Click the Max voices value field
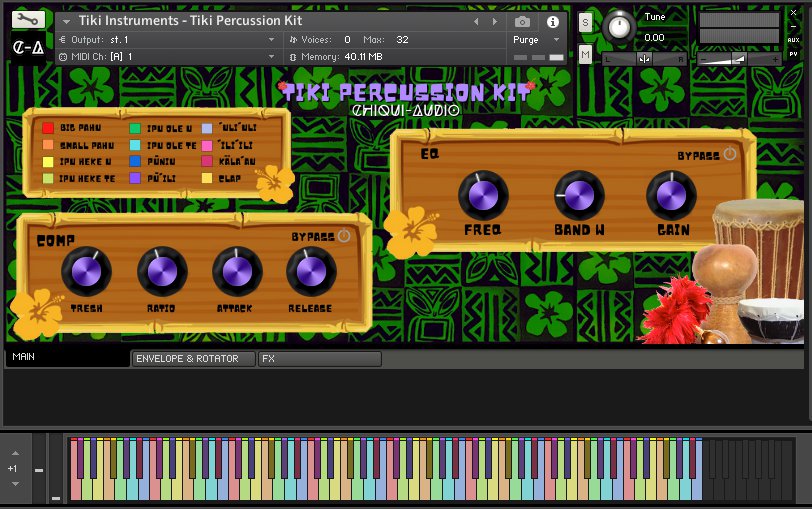This screenshot has width=812, height=509. (x=403, y=40)
